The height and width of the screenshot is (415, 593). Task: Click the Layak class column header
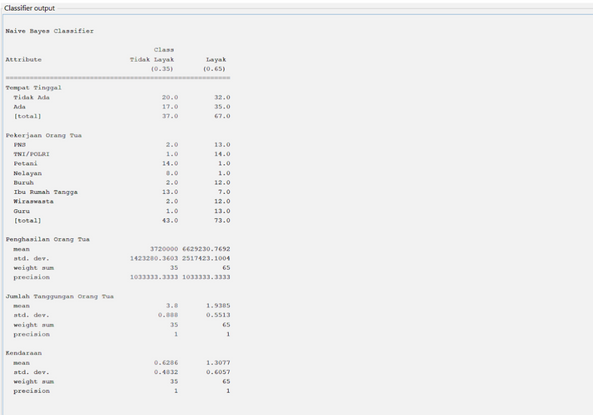(216, 59)
